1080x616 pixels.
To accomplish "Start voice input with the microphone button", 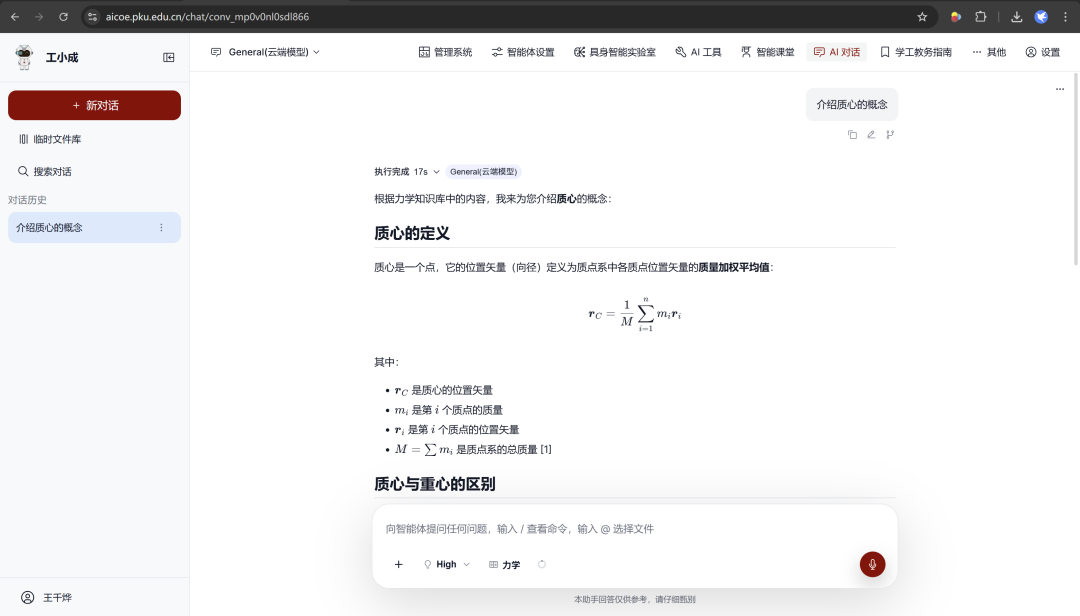I will (872, 564).
